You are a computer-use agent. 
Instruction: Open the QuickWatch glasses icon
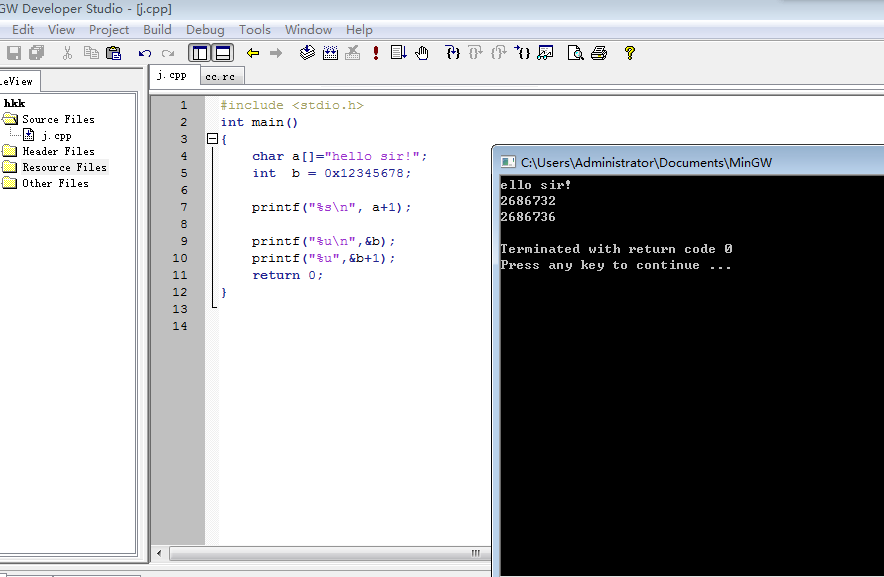(545, 53)
